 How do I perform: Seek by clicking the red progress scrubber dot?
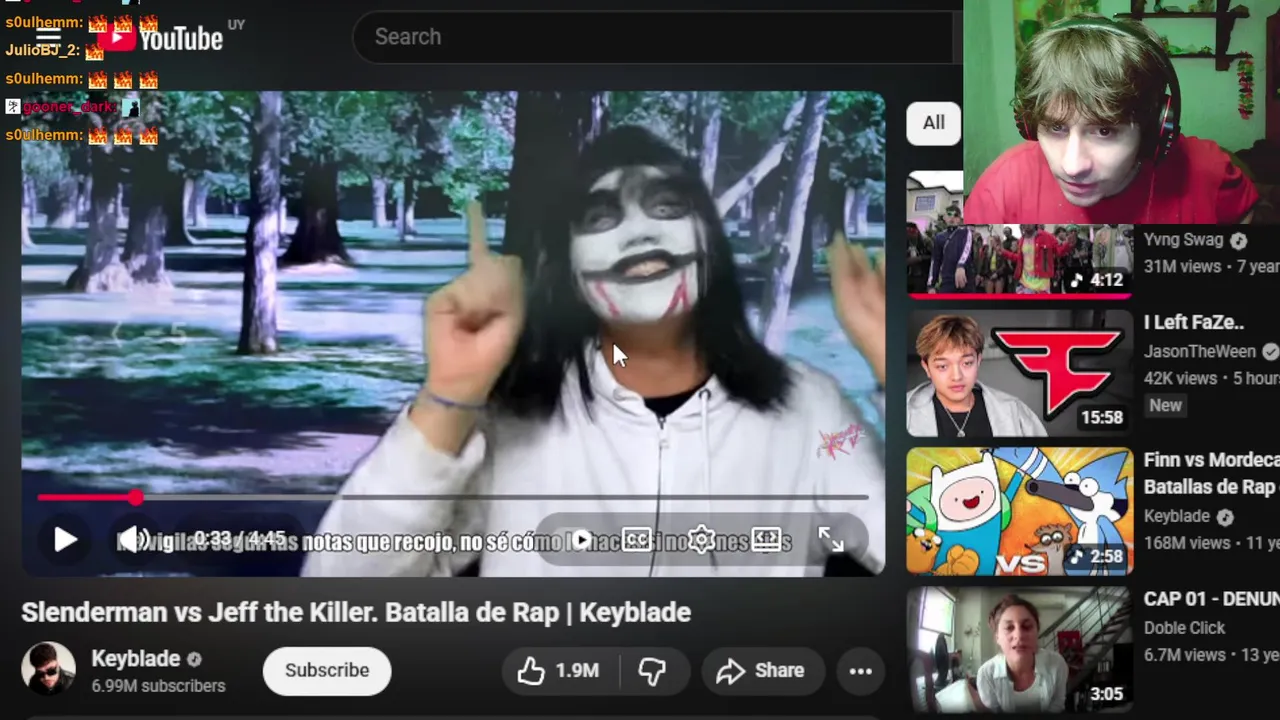135,497
